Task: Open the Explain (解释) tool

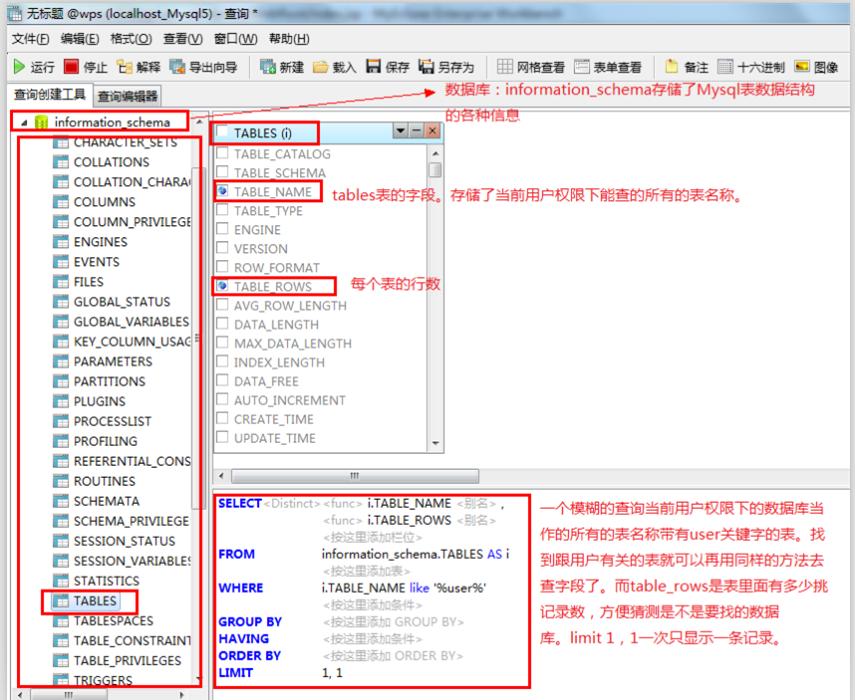Action: 124,67
